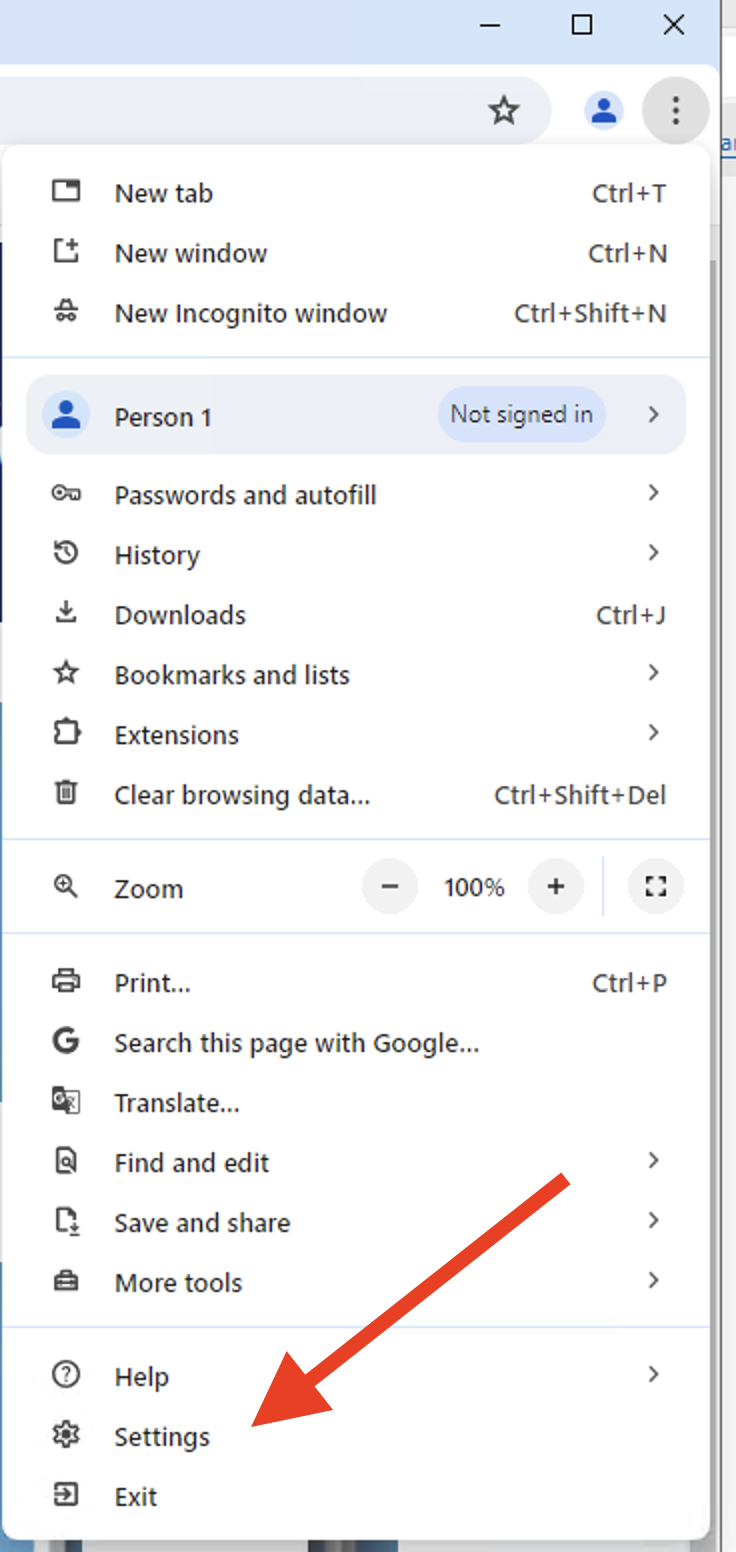Click the Settings gear icon
The width and height of the screenshot is (736, 1552).
66,1436
